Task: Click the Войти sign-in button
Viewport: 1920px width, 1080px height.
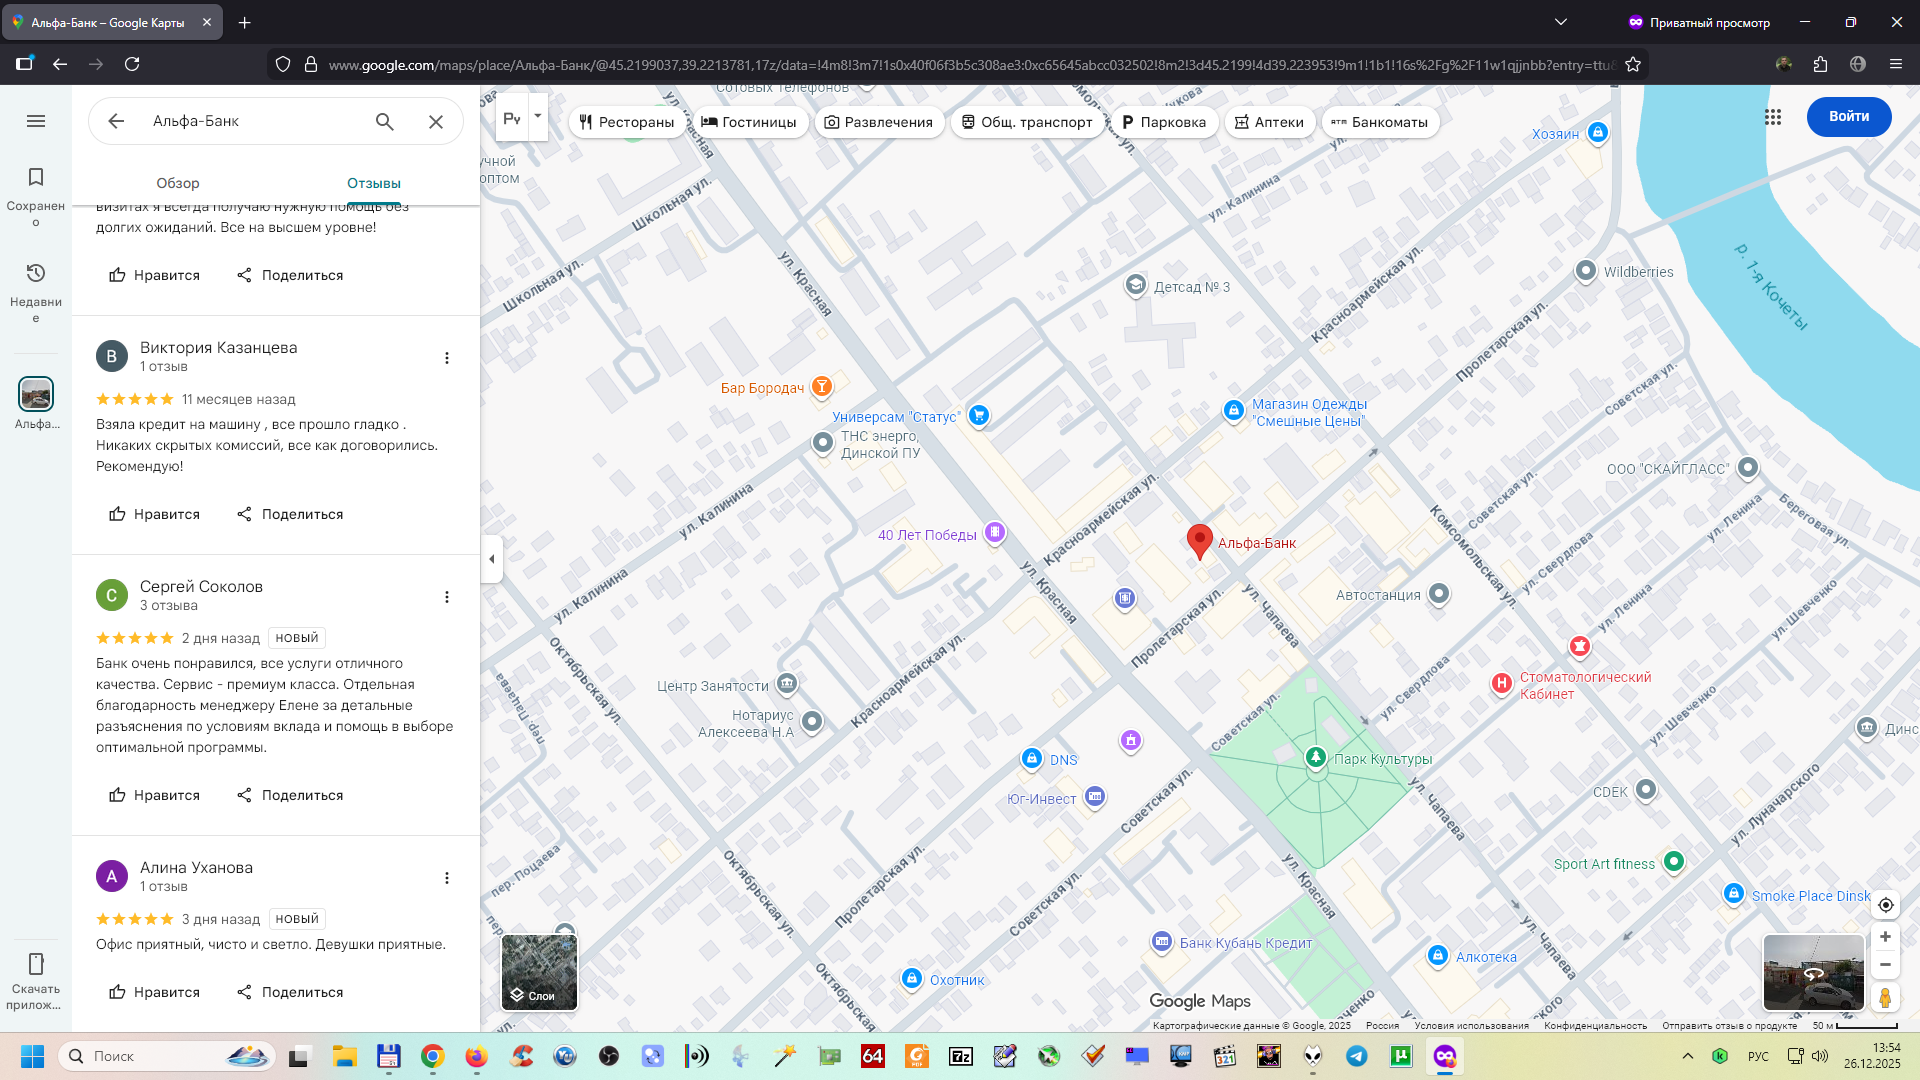Action: [x=1848, y=116]
